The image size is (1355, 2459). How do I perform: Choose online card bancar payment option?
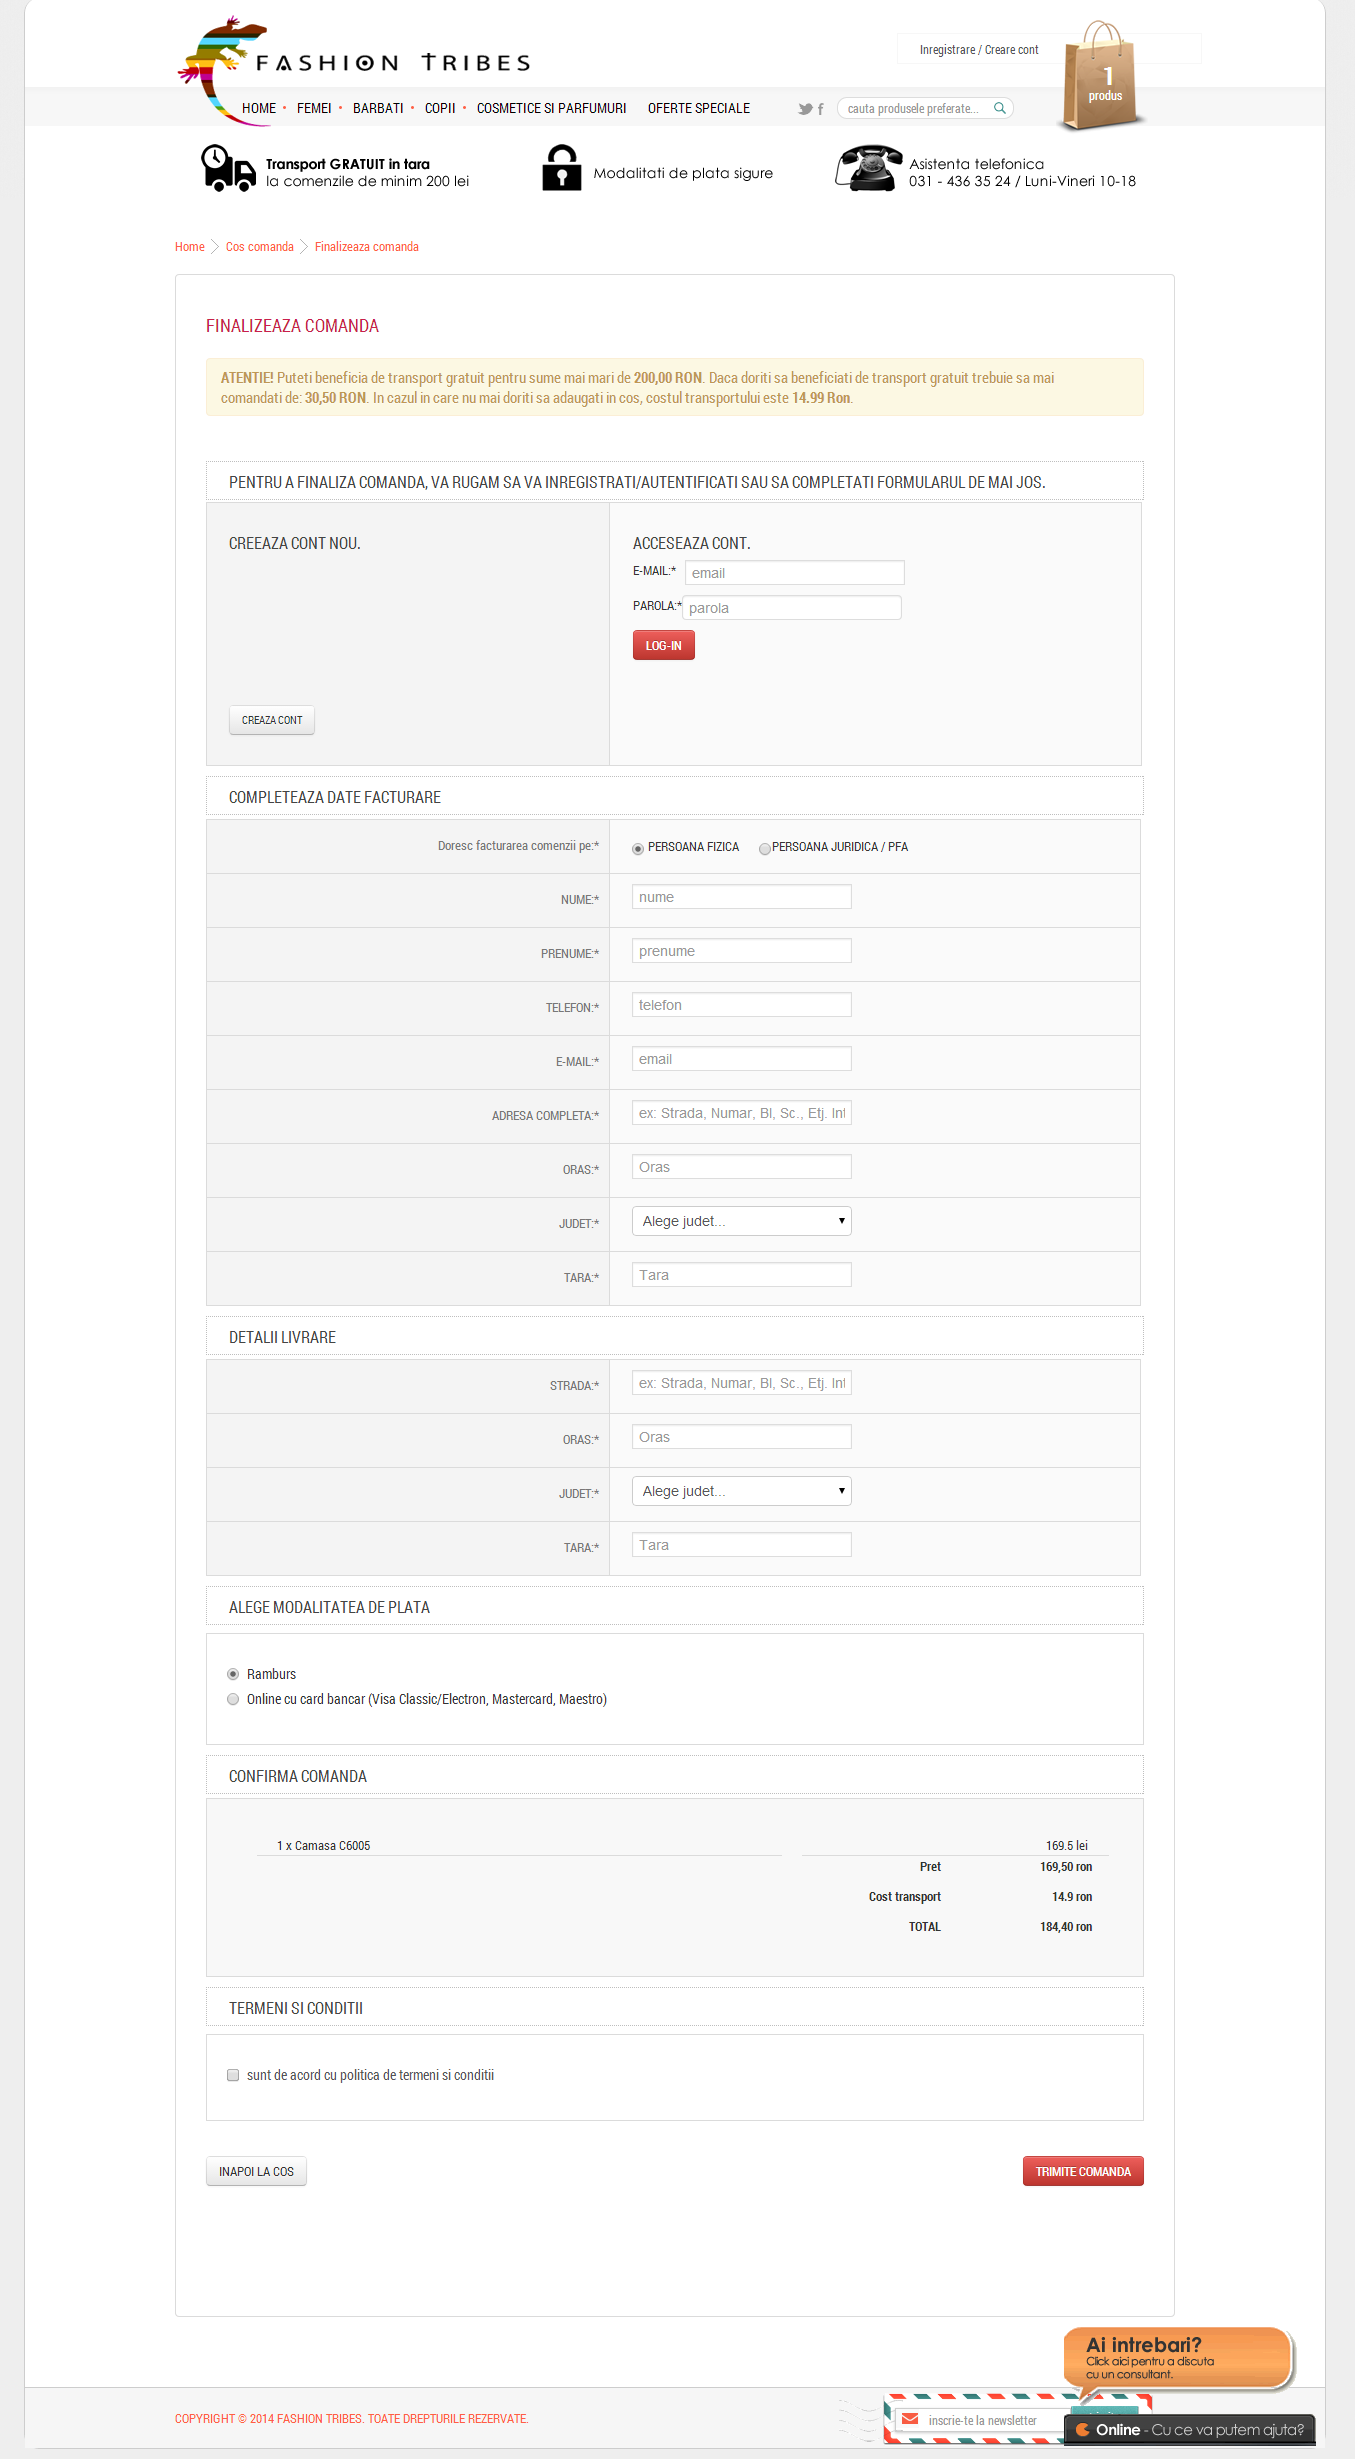[x=233, y=1699]
